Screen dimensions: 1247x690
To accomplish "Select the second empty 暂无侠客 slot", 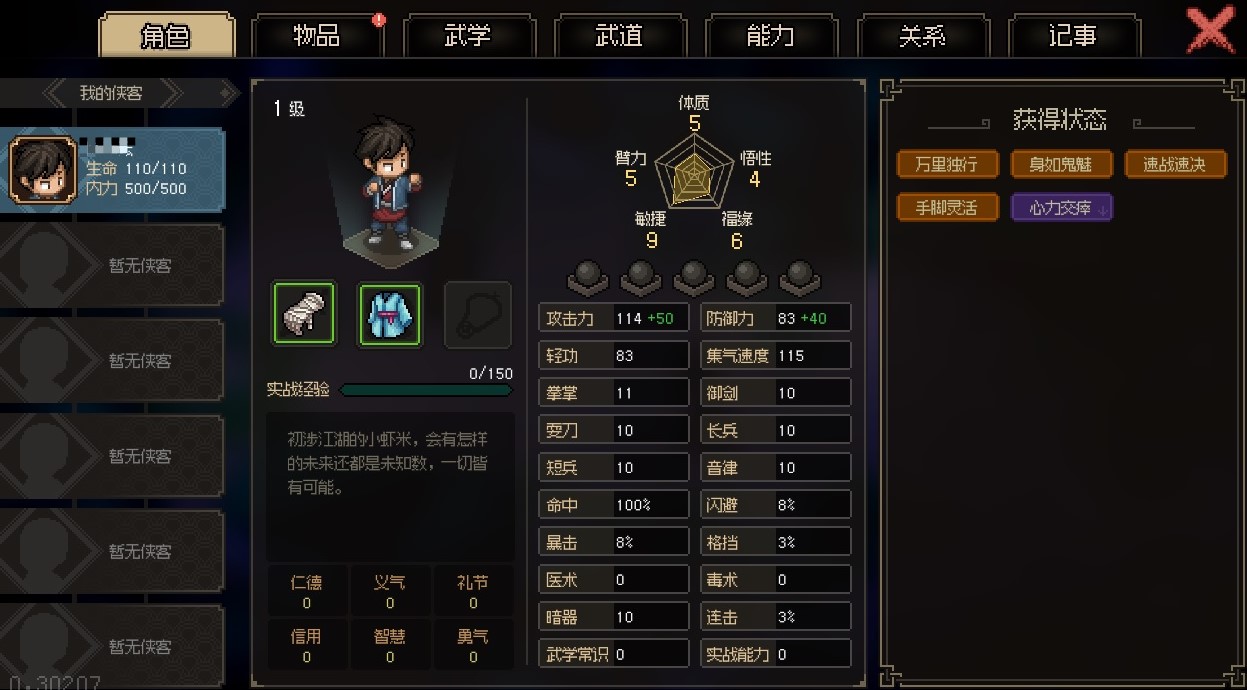I will point(112,361).
